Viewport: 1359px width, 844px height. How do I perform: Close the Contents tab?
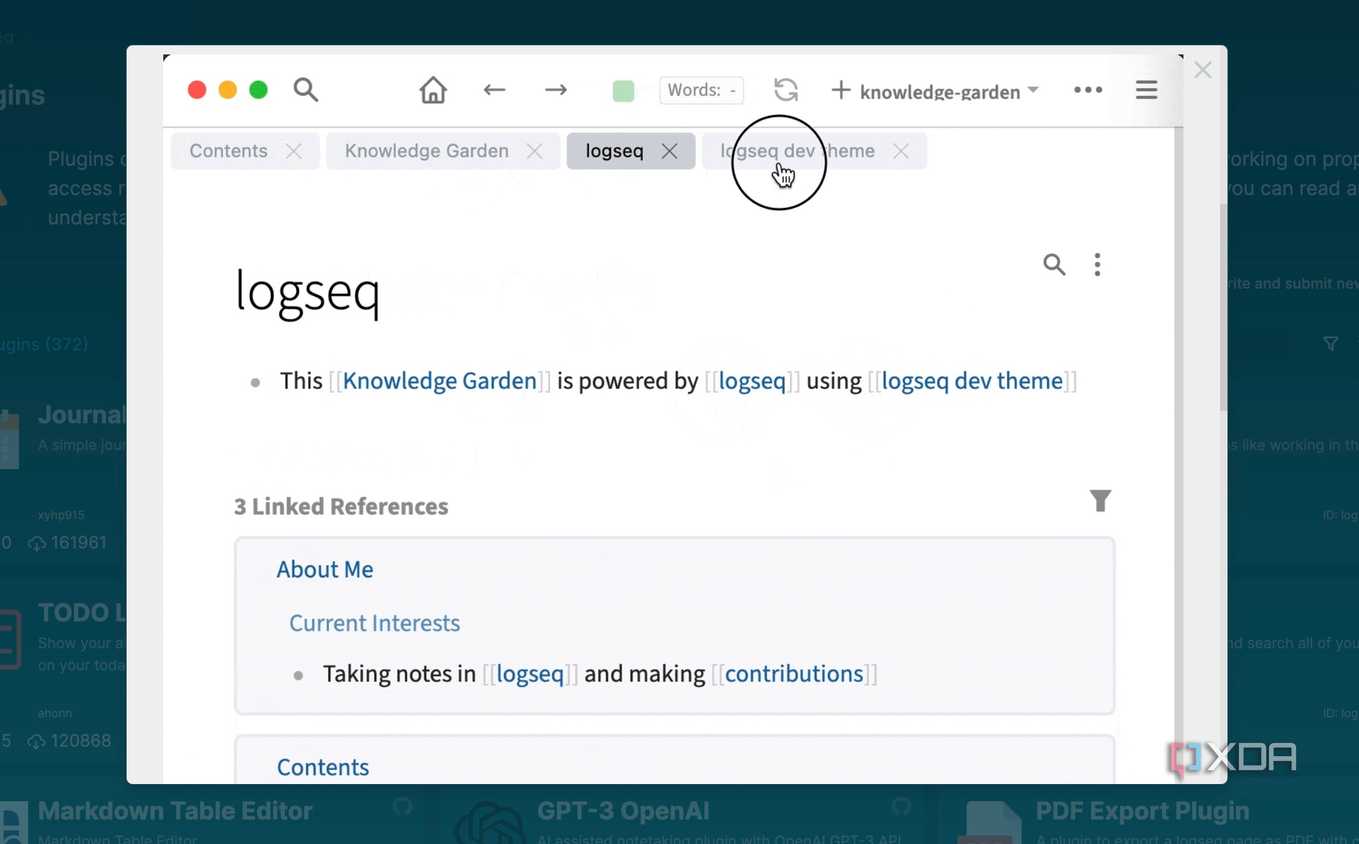pyautogui.click(x=293, y=151)
